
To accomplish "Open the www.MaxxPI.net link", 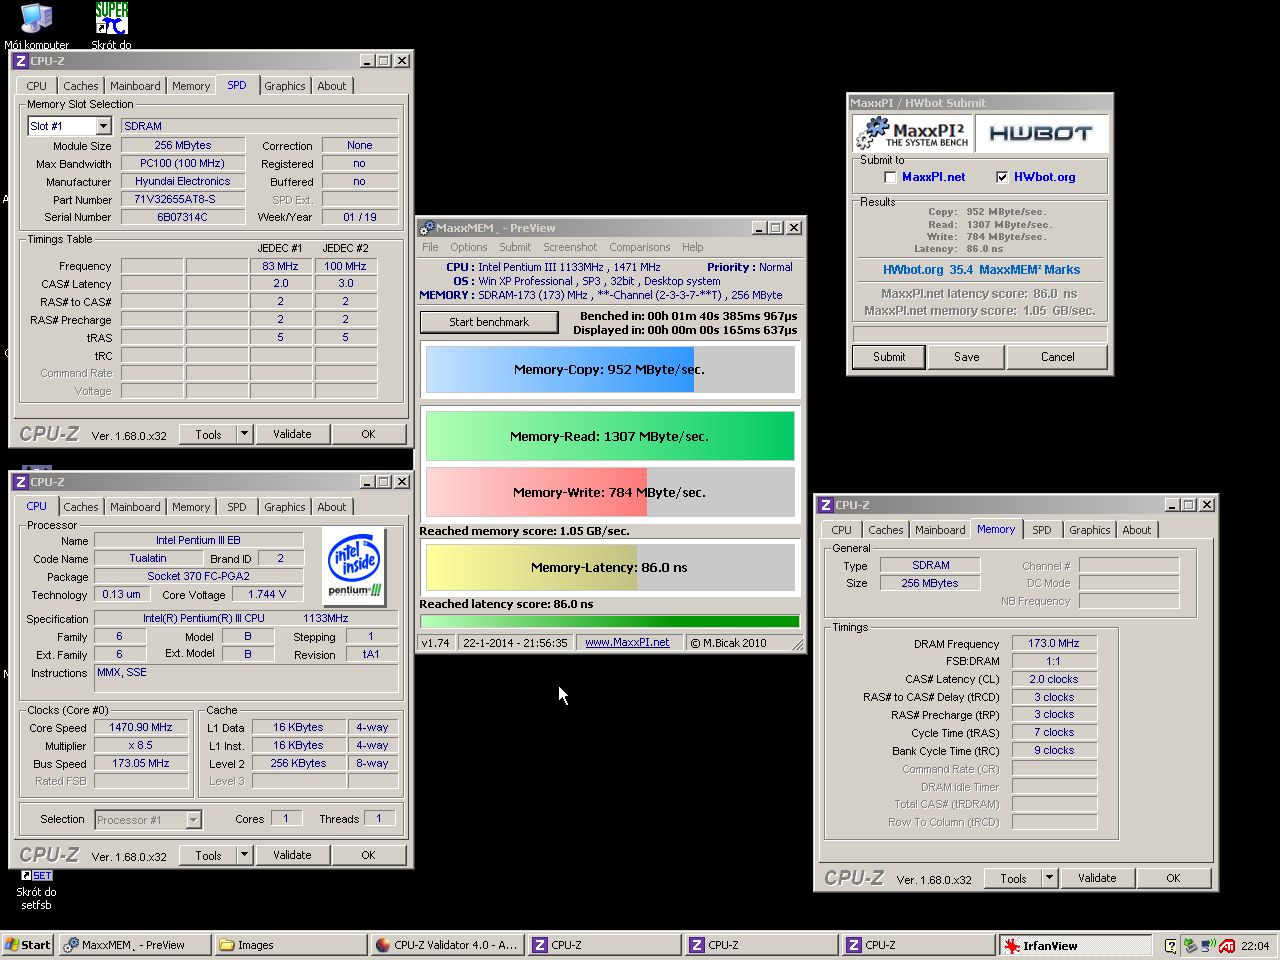I will tap(627, 643).
